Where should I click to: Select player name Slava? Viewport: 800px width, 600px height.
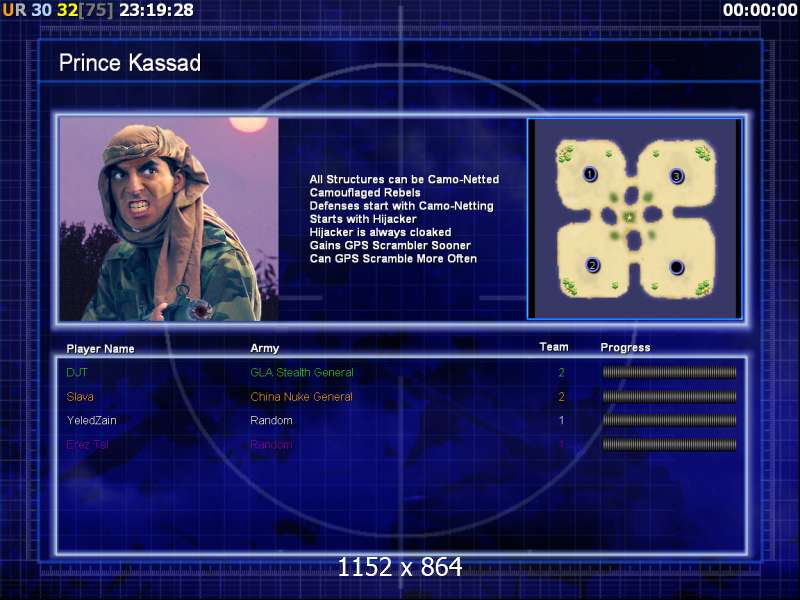point(80,396)
